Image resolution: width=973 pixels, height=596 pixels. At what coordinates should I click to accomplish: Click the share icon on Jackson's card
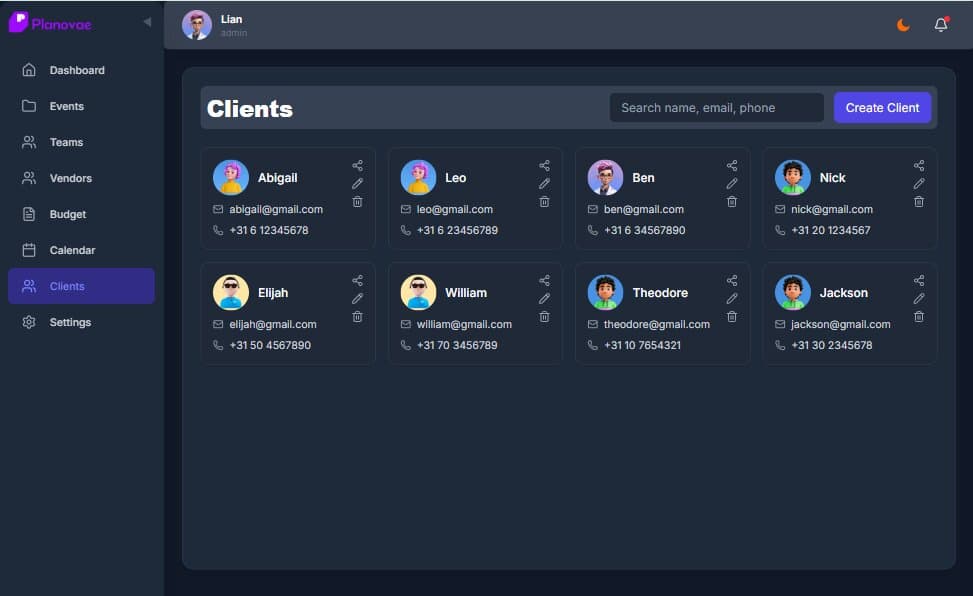point(918,280)
